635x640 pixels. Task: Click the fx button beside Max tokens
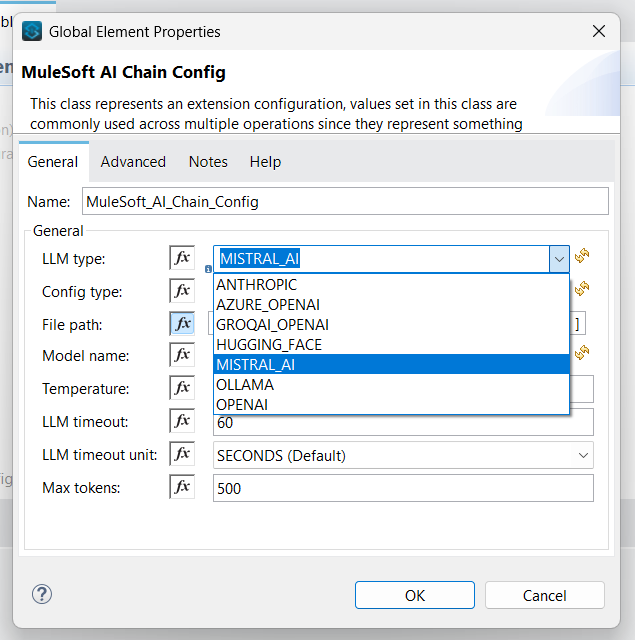tap(182, 487)
